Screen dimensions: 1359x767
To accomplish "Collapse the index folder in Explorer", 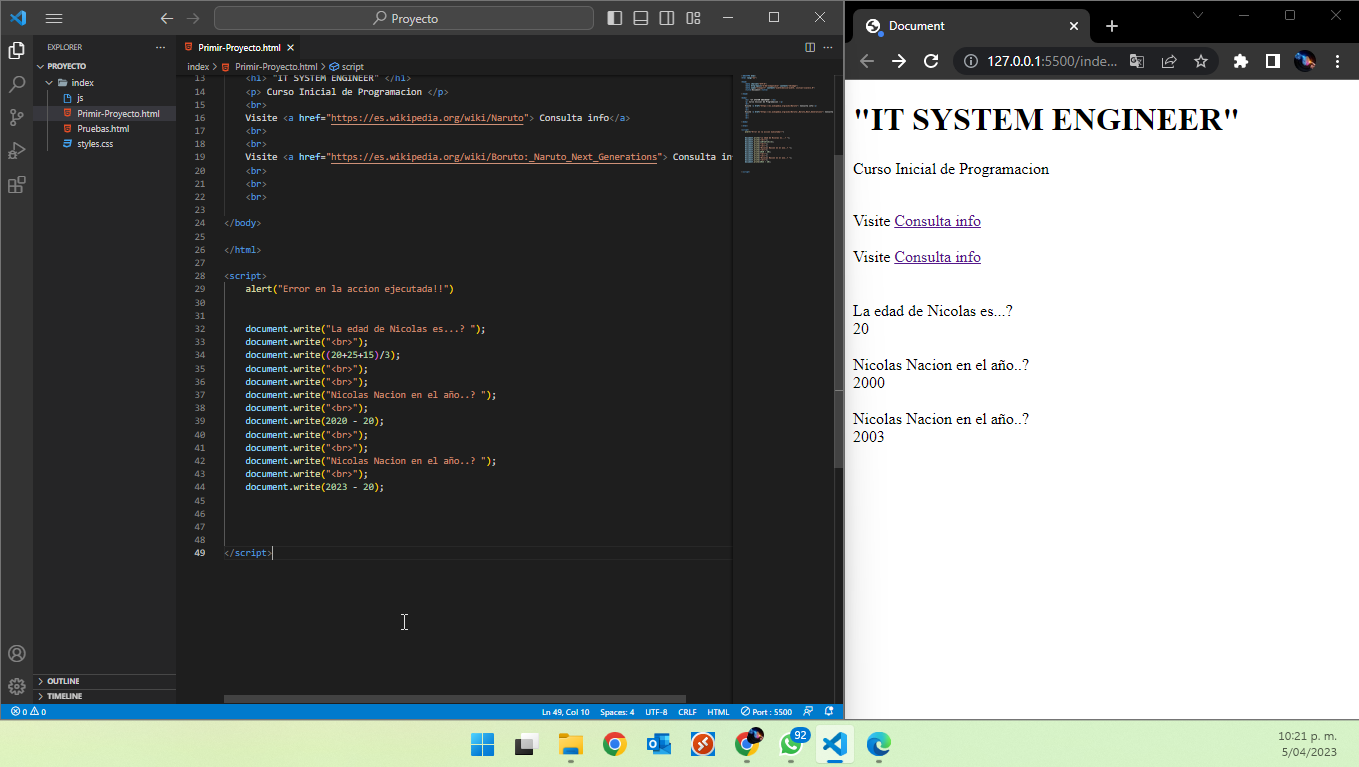I will pyautogui.click(x=105, y=83).
